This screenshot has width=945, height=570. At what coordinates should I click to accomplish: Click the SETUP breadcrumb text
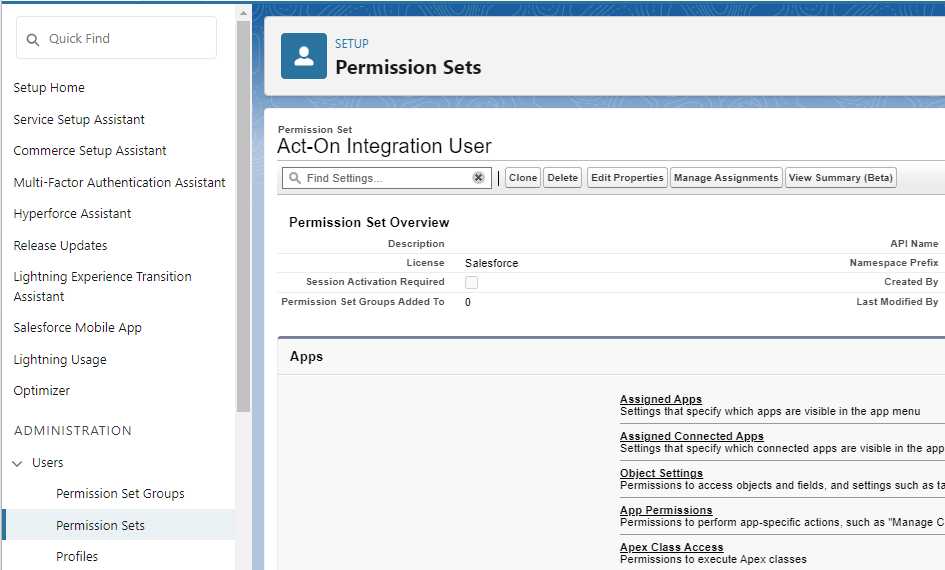(x=352, y=44)
